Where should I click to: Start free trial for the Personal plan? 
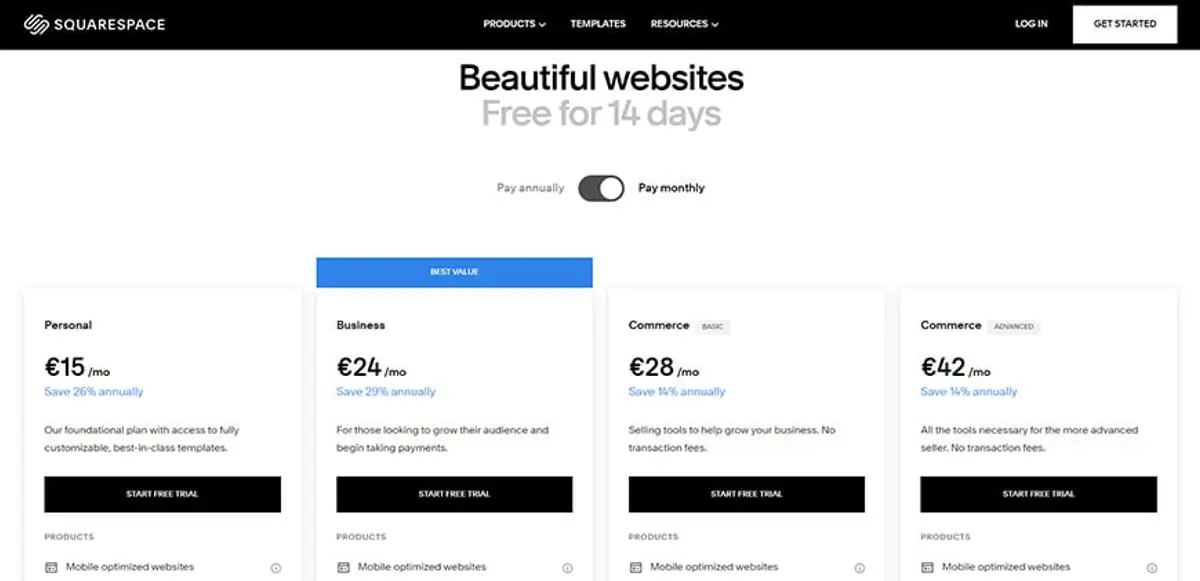click(162, 494)
